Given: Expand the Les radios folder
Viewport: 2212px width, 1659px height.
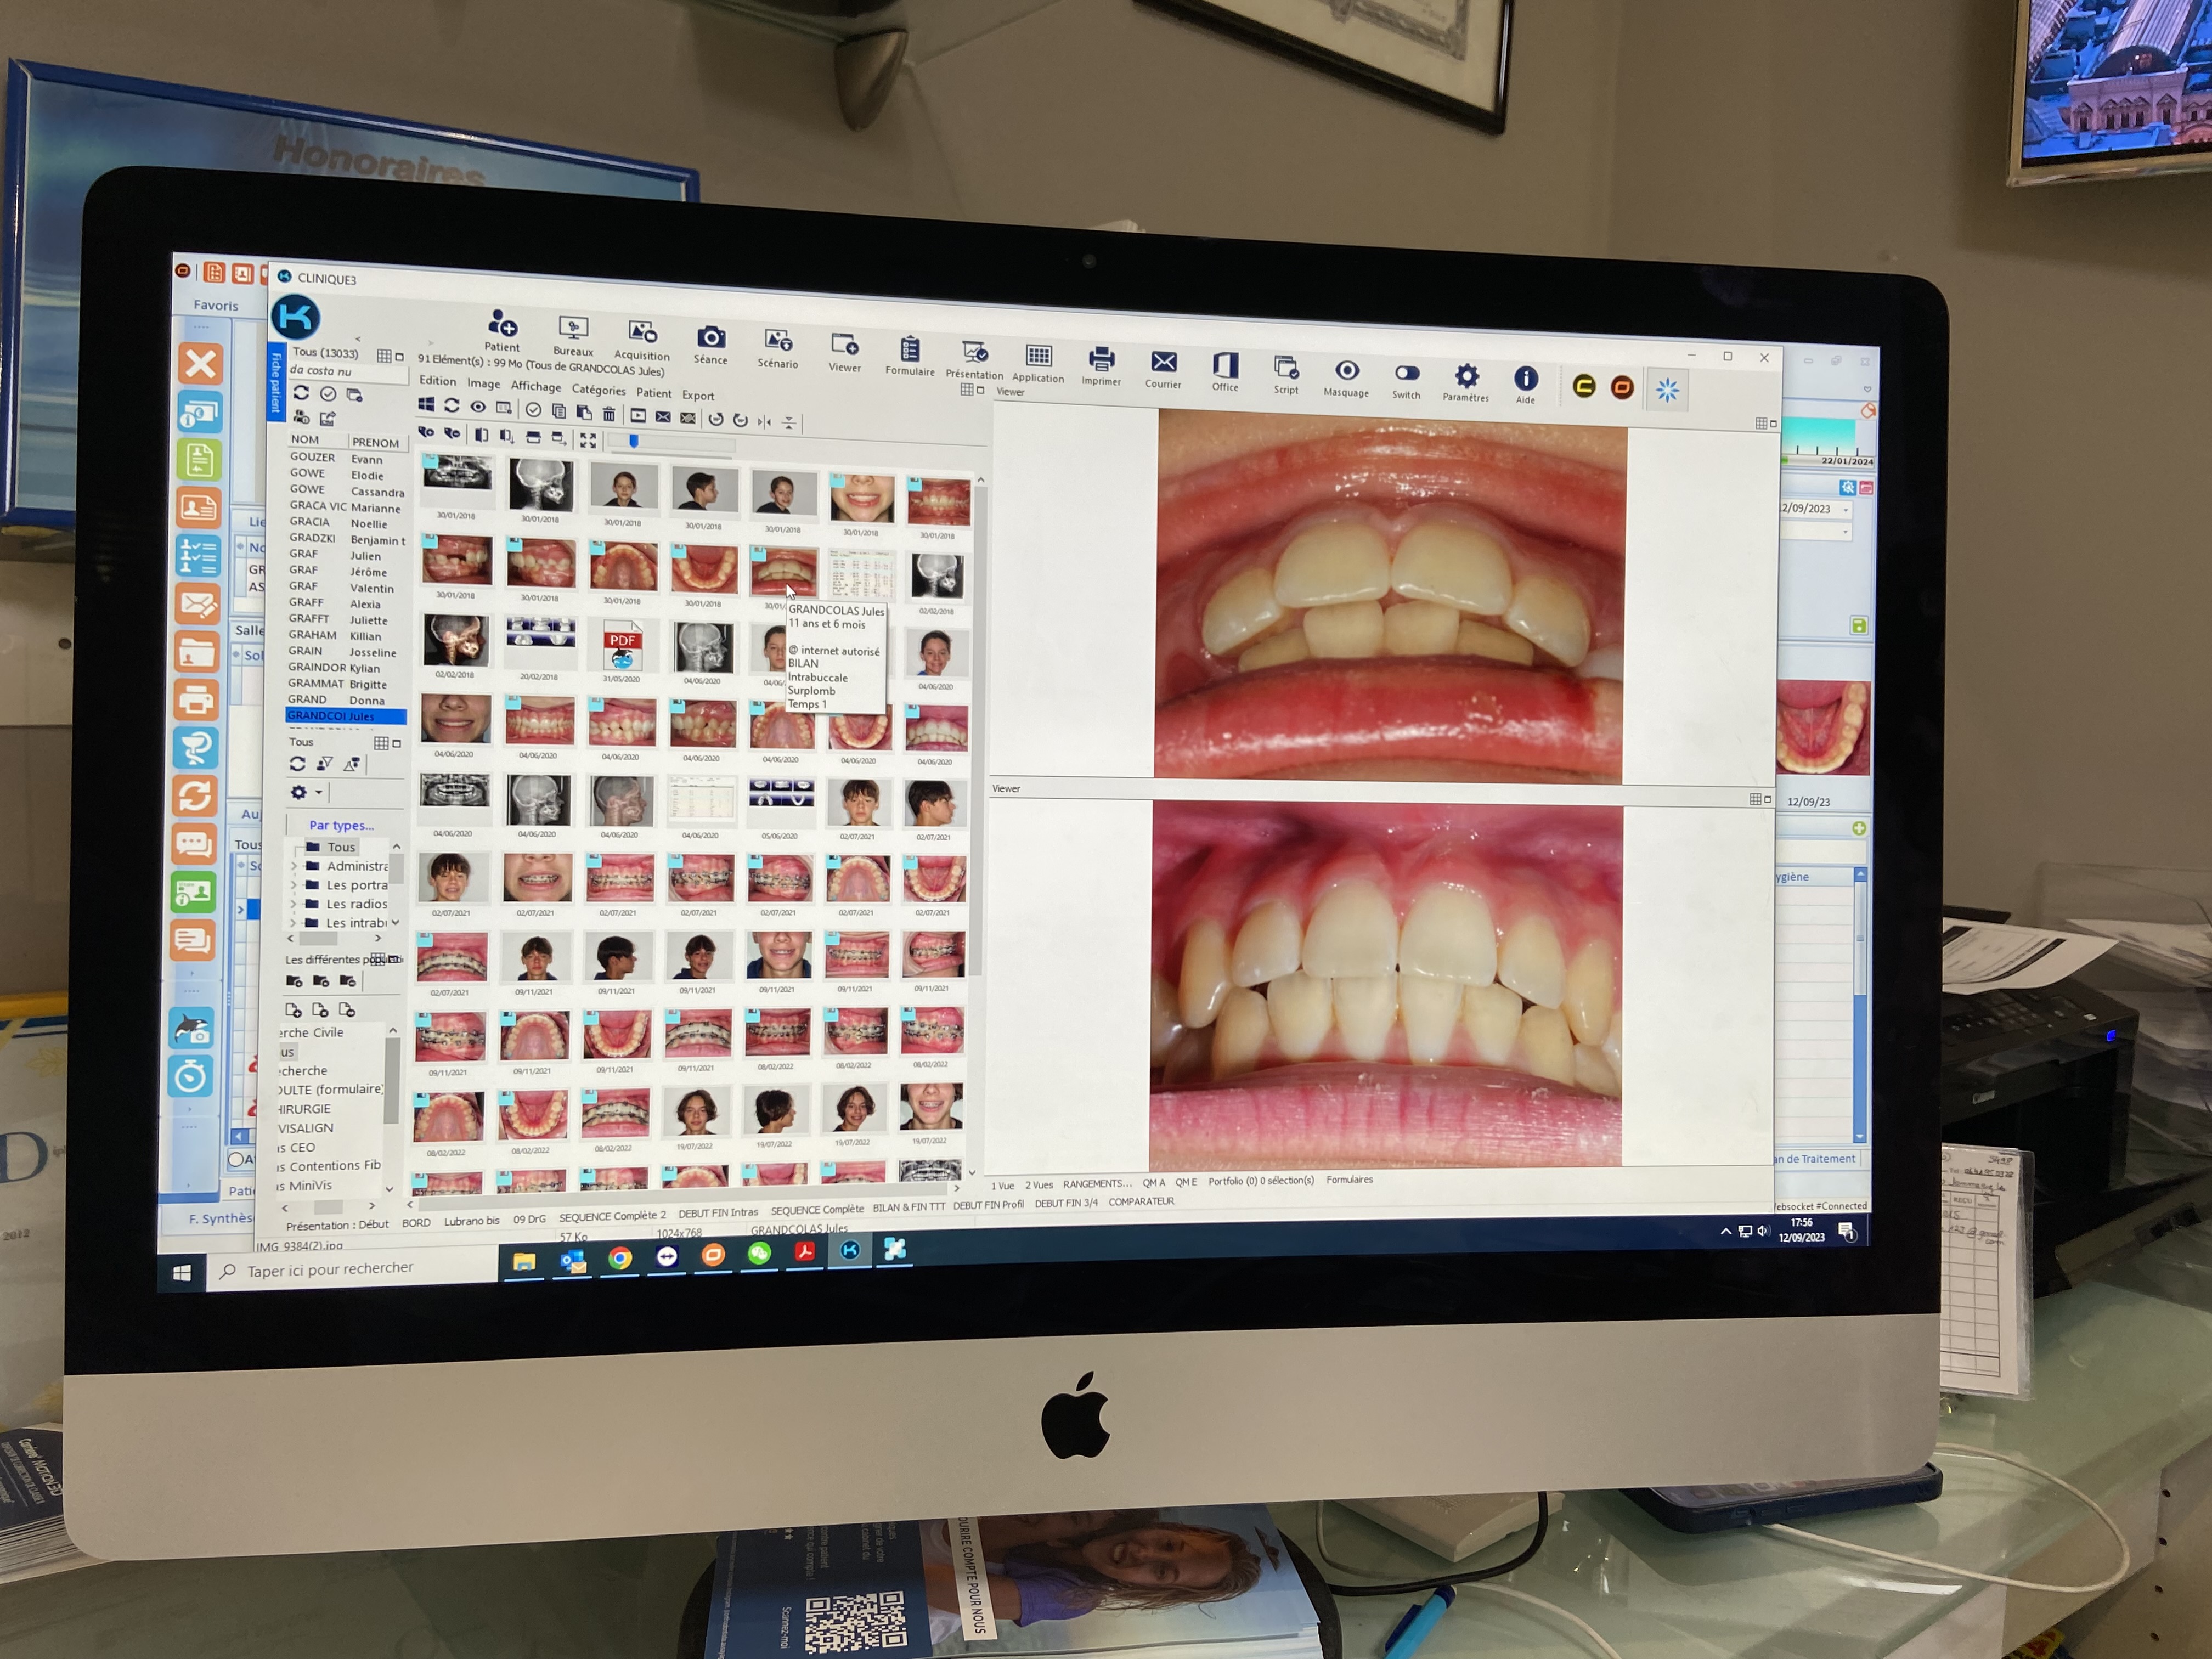Looking at the screenshot, I should point(293,904).
